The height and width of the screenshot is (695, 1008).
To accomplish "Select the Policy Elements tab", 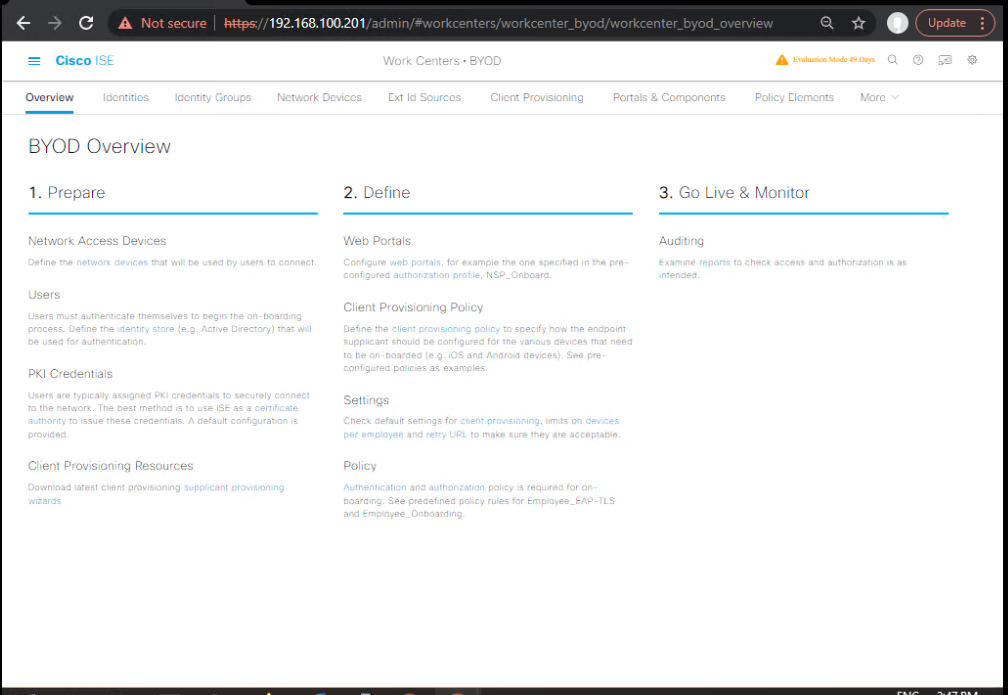I will [794, 98].
